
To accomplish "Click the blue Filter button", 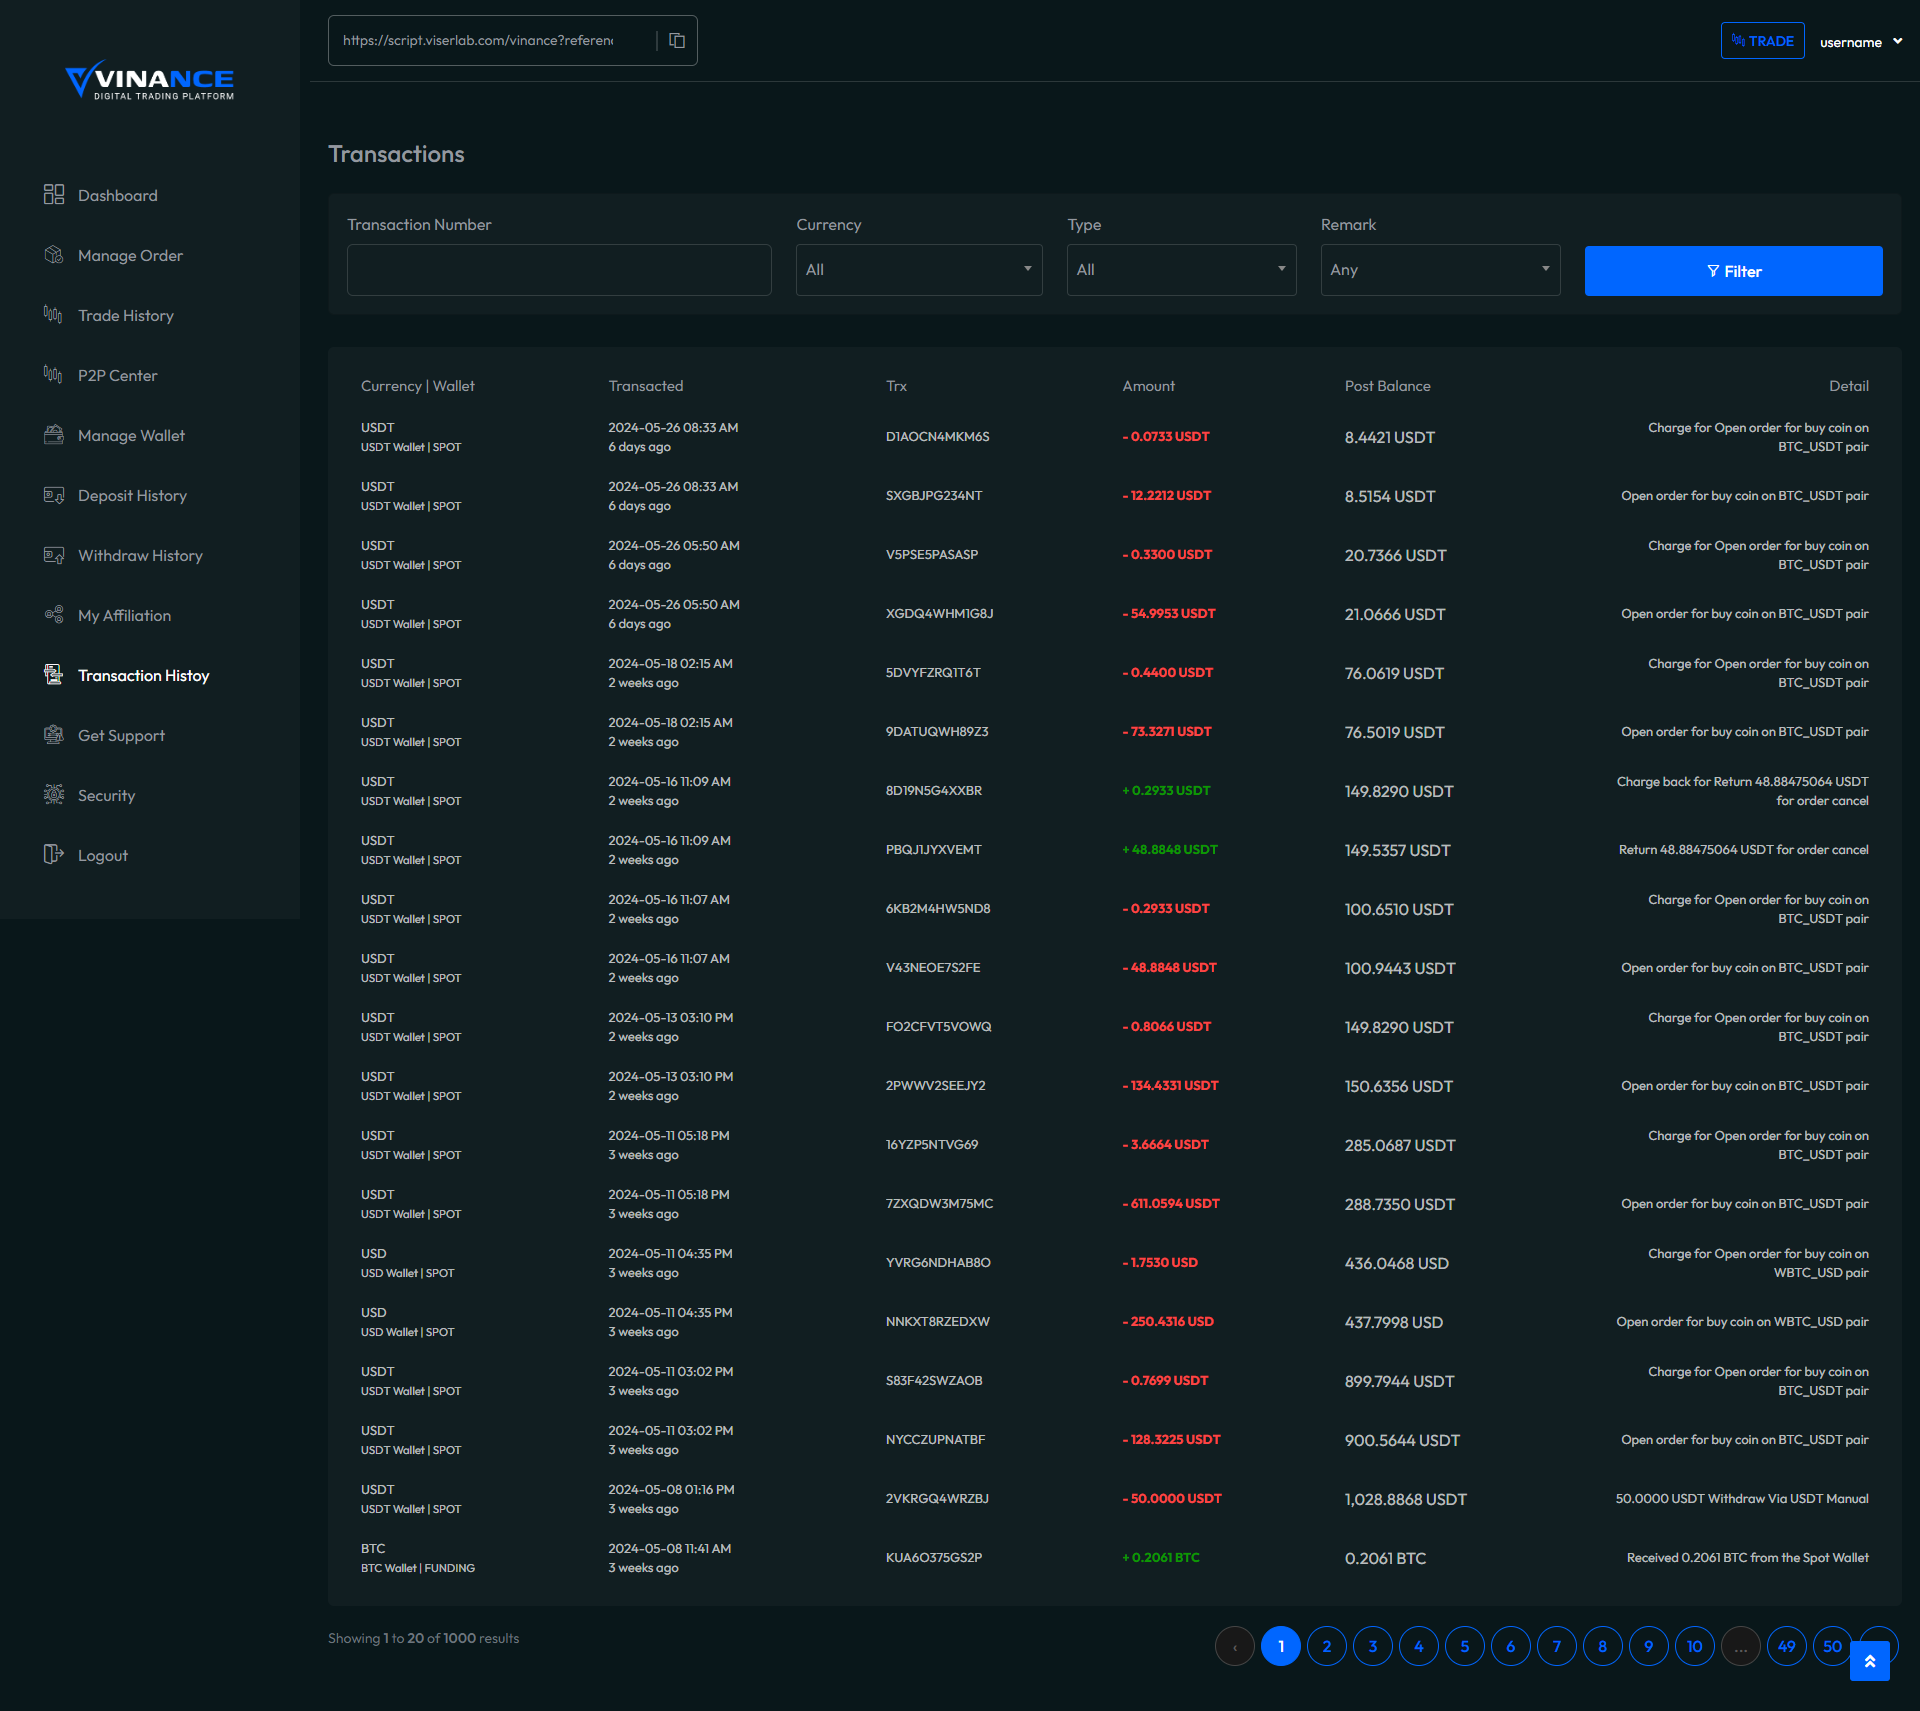I will [1732, 271].
